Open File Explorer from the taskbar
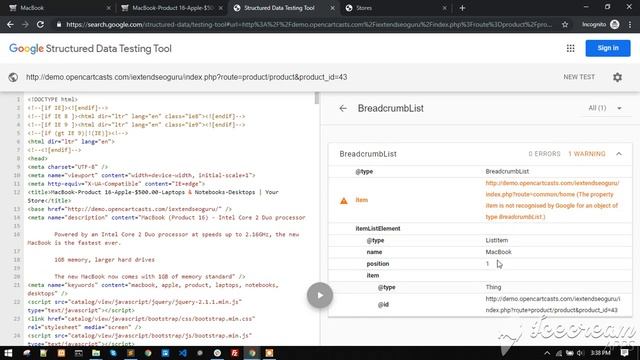 96,353
